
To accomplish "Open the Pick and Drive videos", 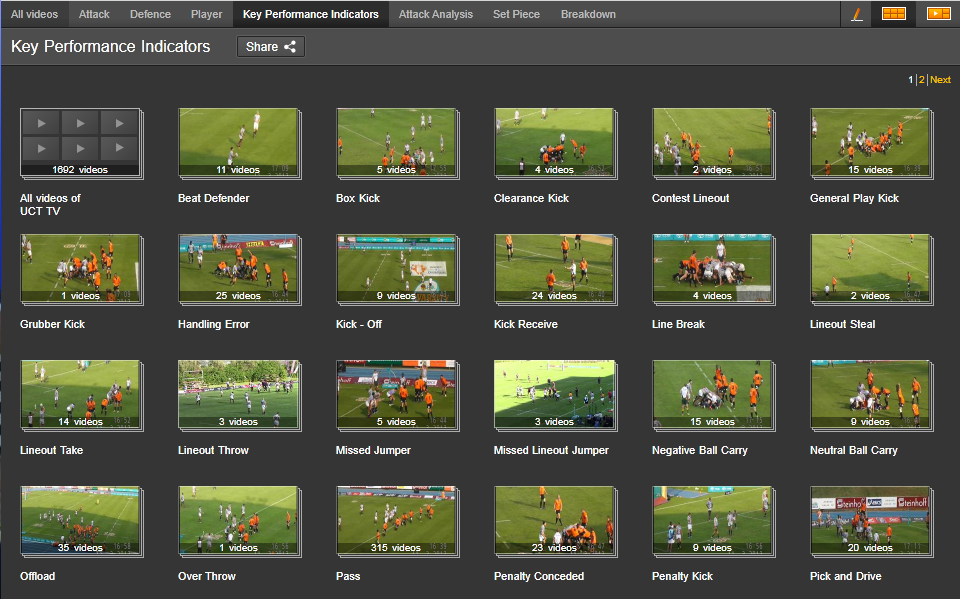I will pyautogui.click(x=869, y=521).
